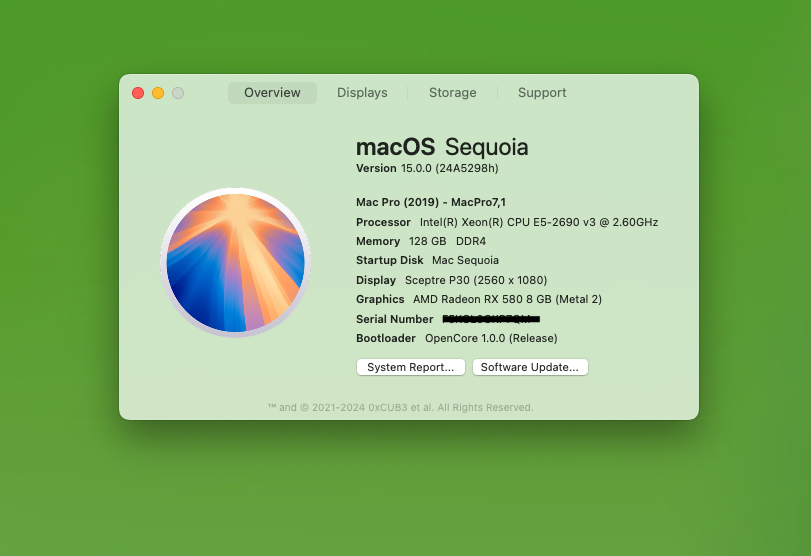Click the macOS Sequoia heading
811x556 pixels.
(442, 147)
